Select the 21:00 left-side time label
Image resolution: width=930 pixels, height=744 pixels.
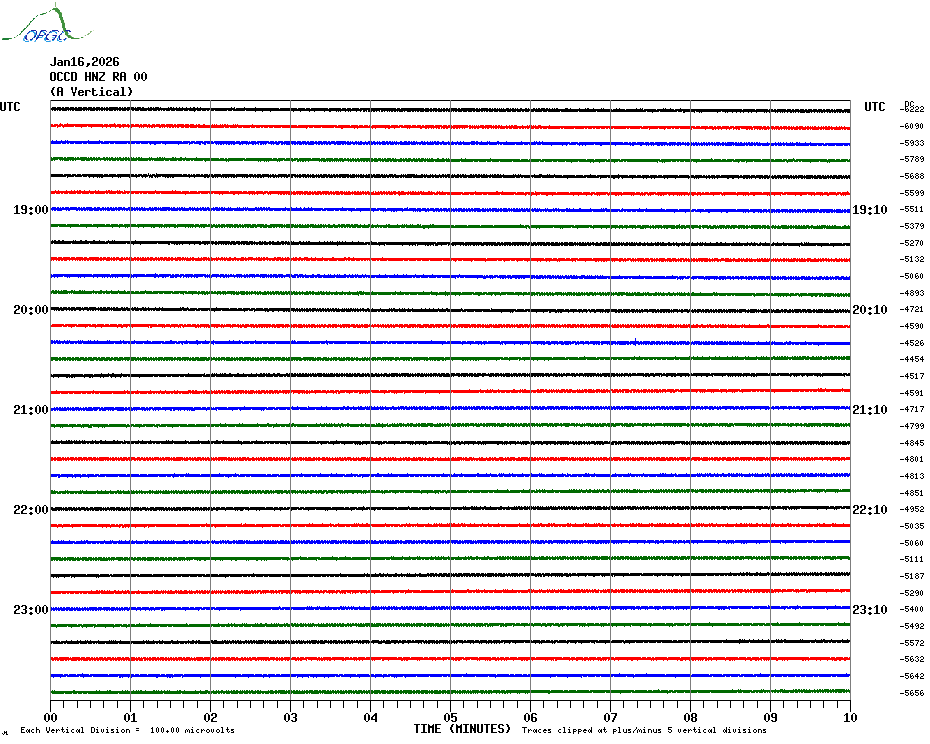click(x=31, y=410)
